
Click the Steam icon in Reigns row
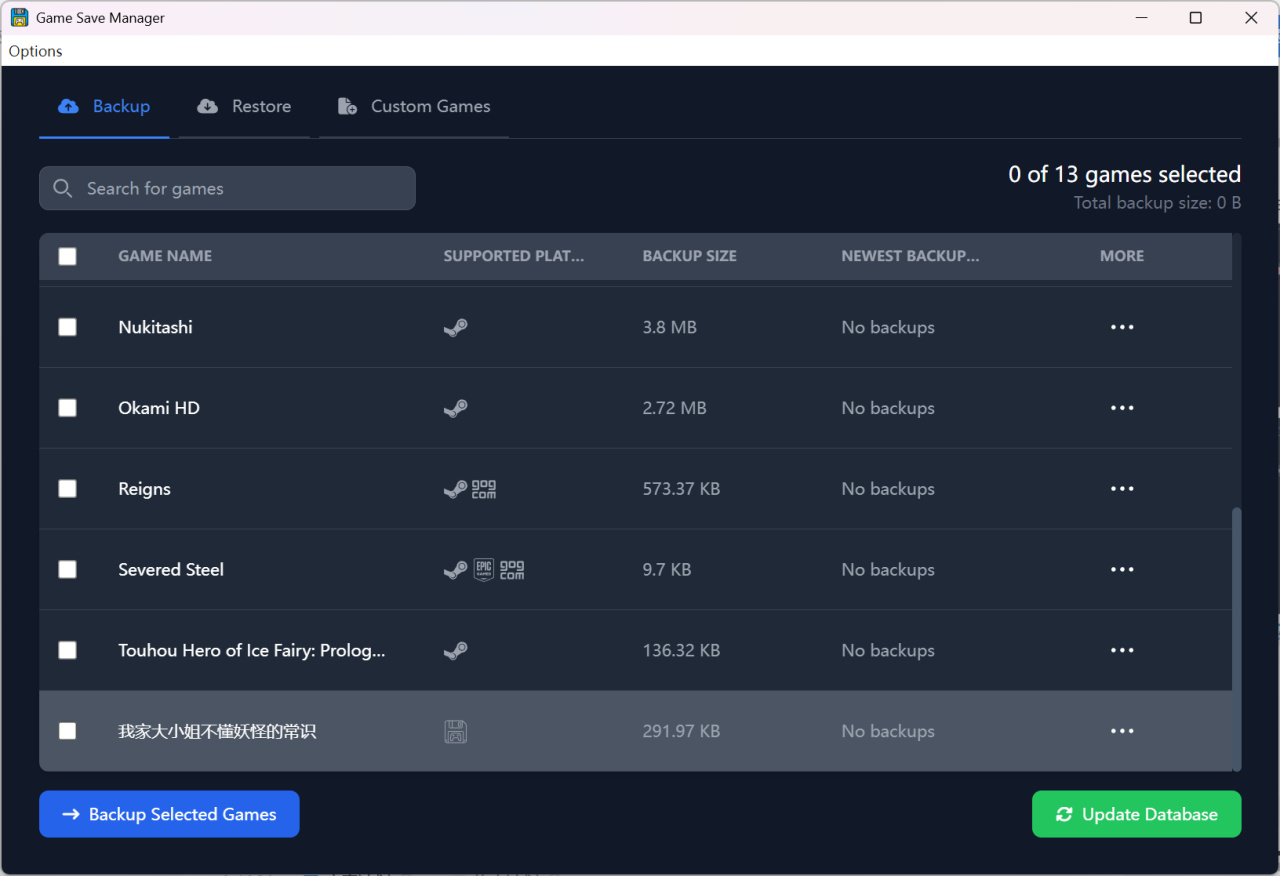click(455, 489)
